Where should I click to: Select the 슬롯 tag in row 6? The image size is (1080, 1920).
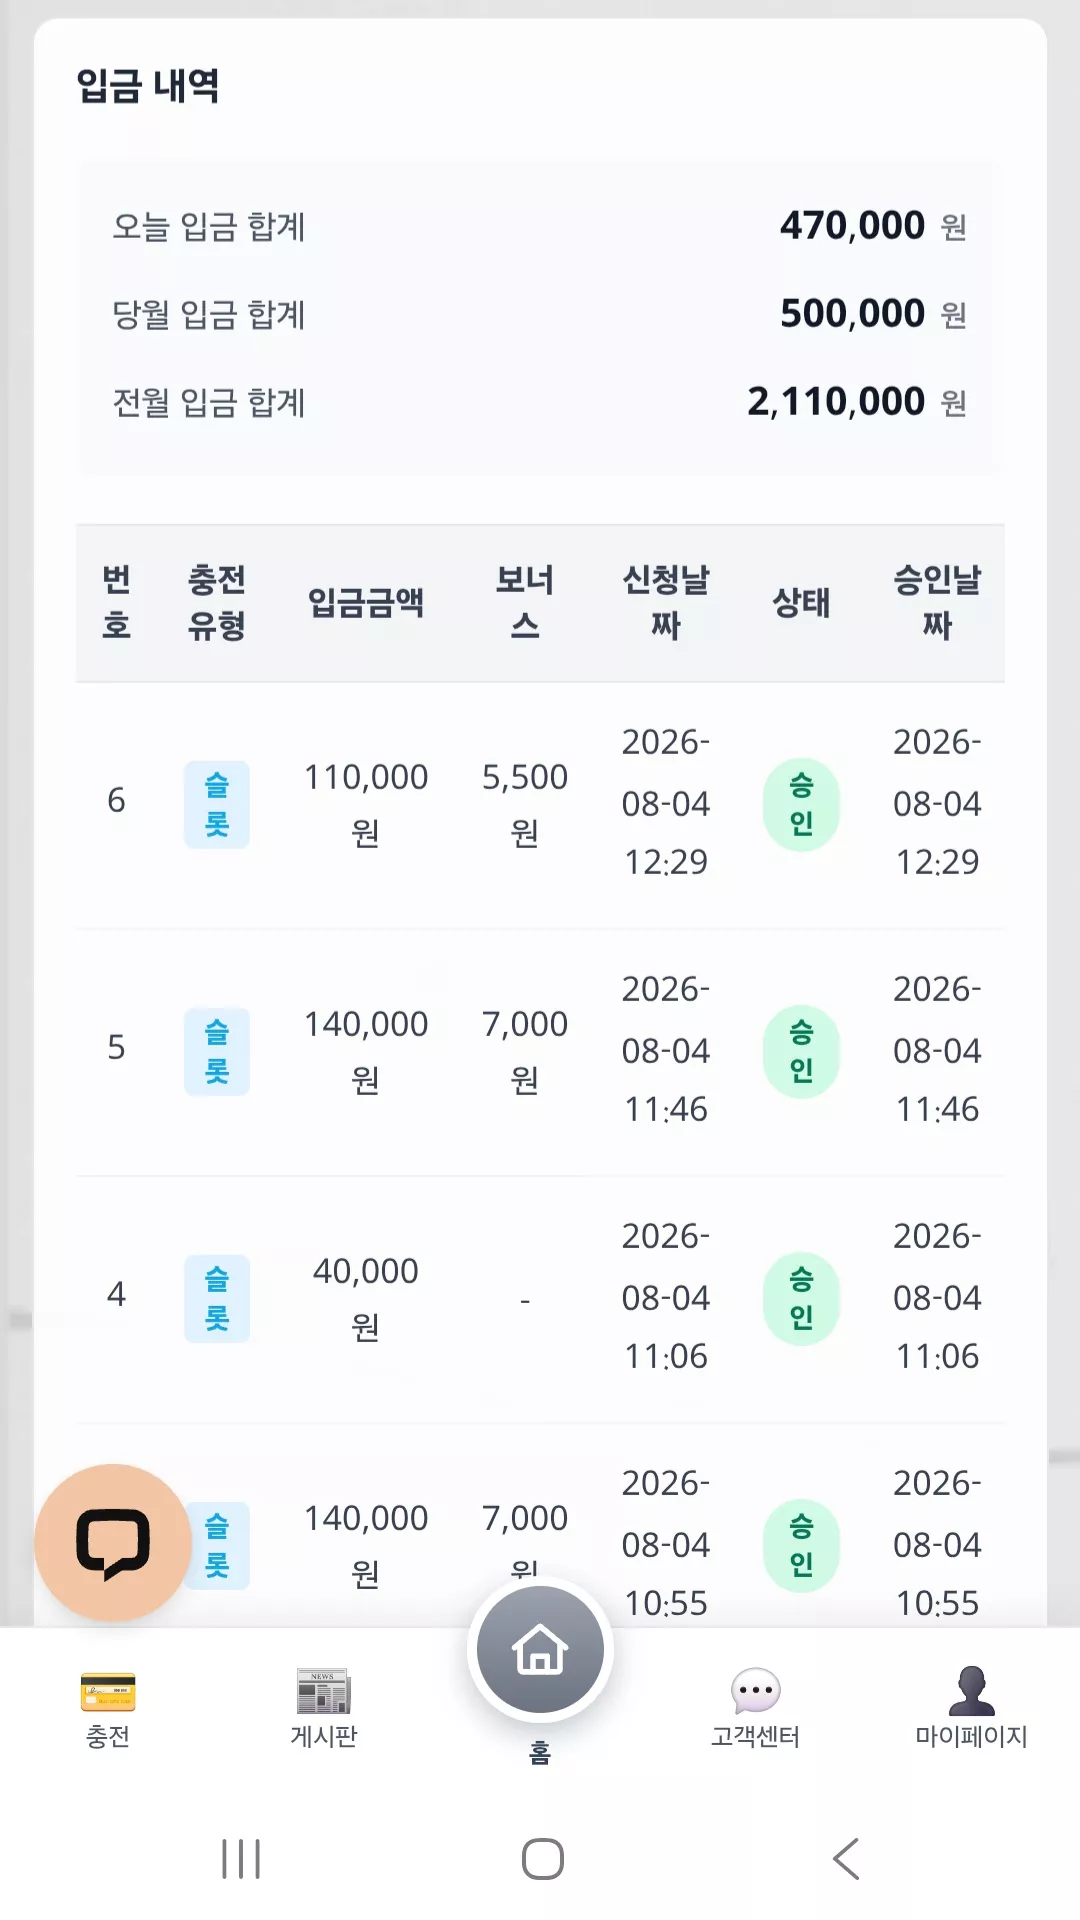pyautogui.click(x=217, y=805)
